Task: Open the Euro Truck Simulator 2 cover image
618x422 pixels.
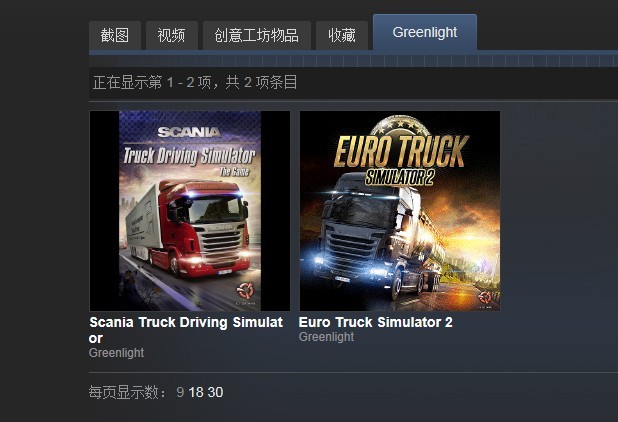Action: point(400,211)
